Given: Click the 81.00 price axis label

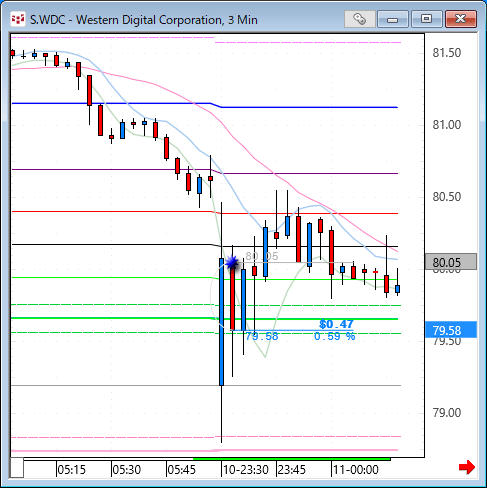Looking at the screenshot, I should tap(447, 125).
